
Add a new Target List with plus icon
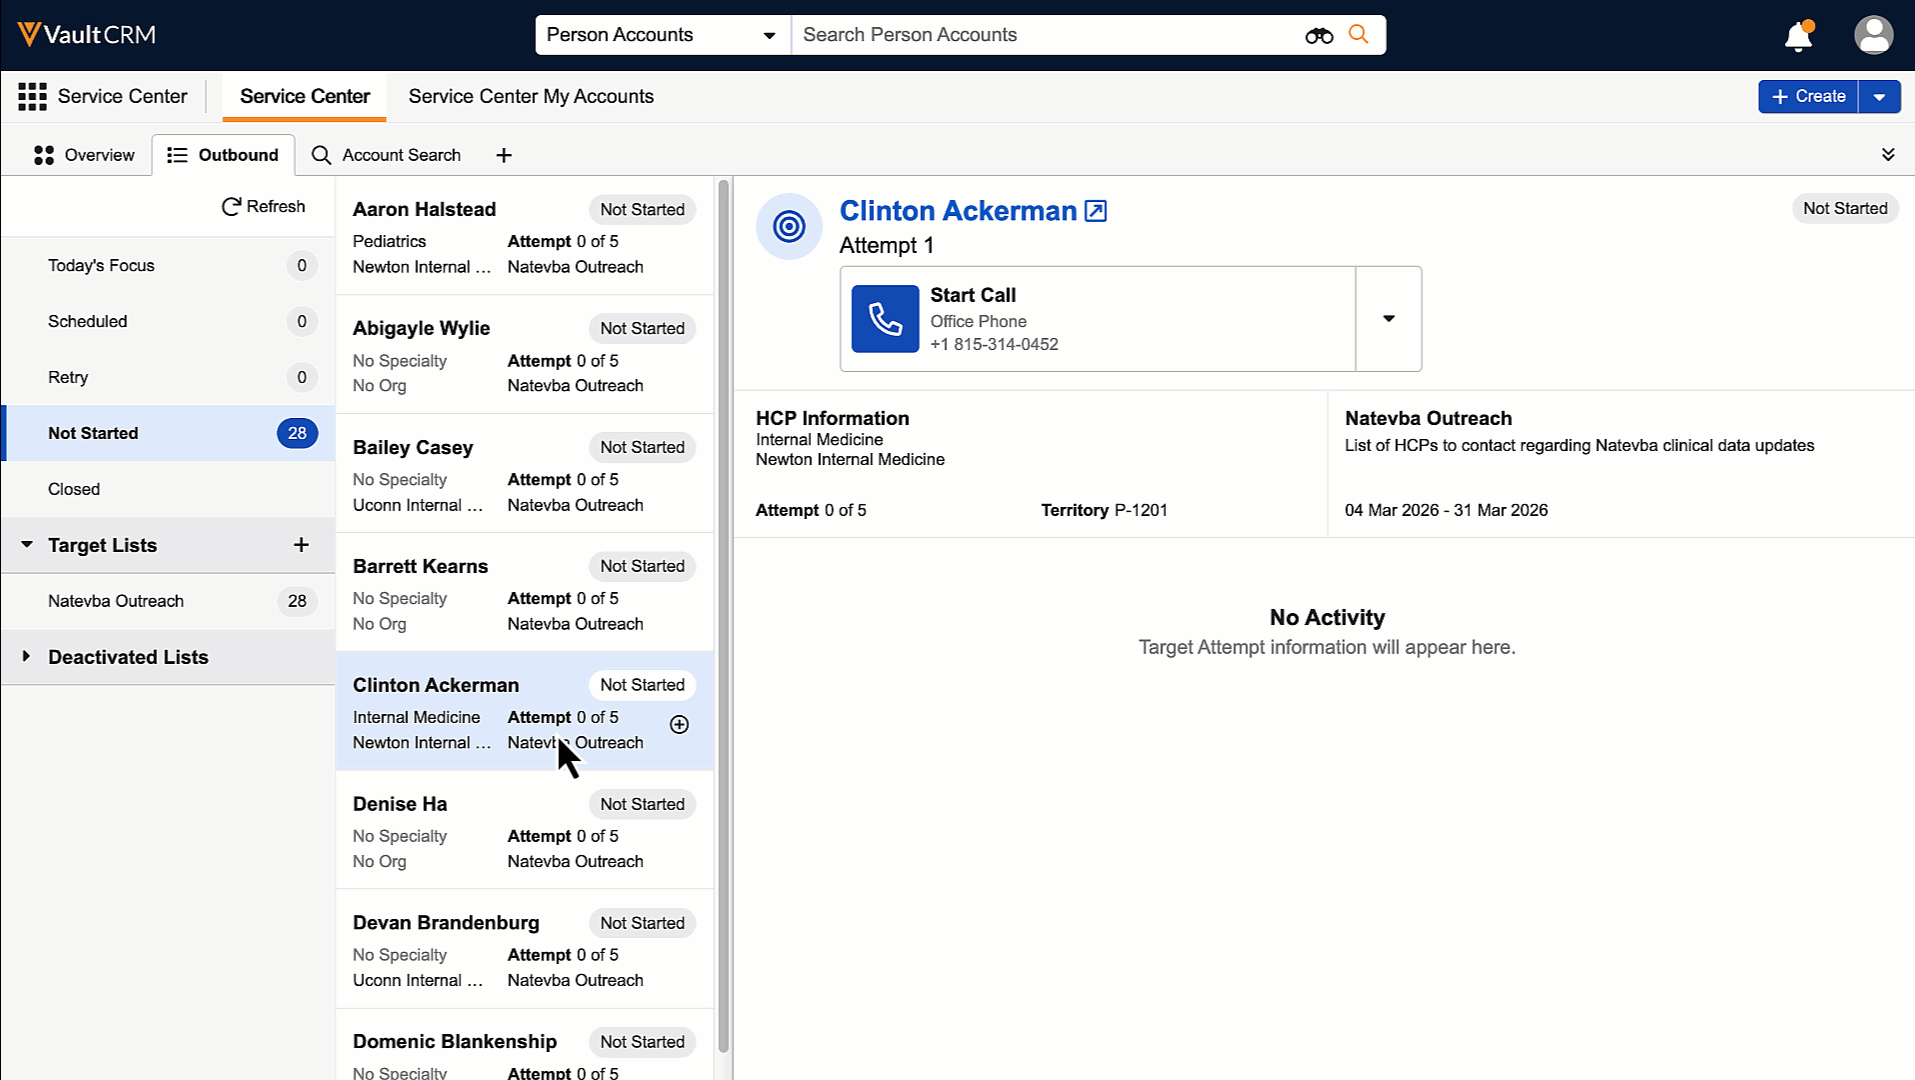[x=301, y=545]
